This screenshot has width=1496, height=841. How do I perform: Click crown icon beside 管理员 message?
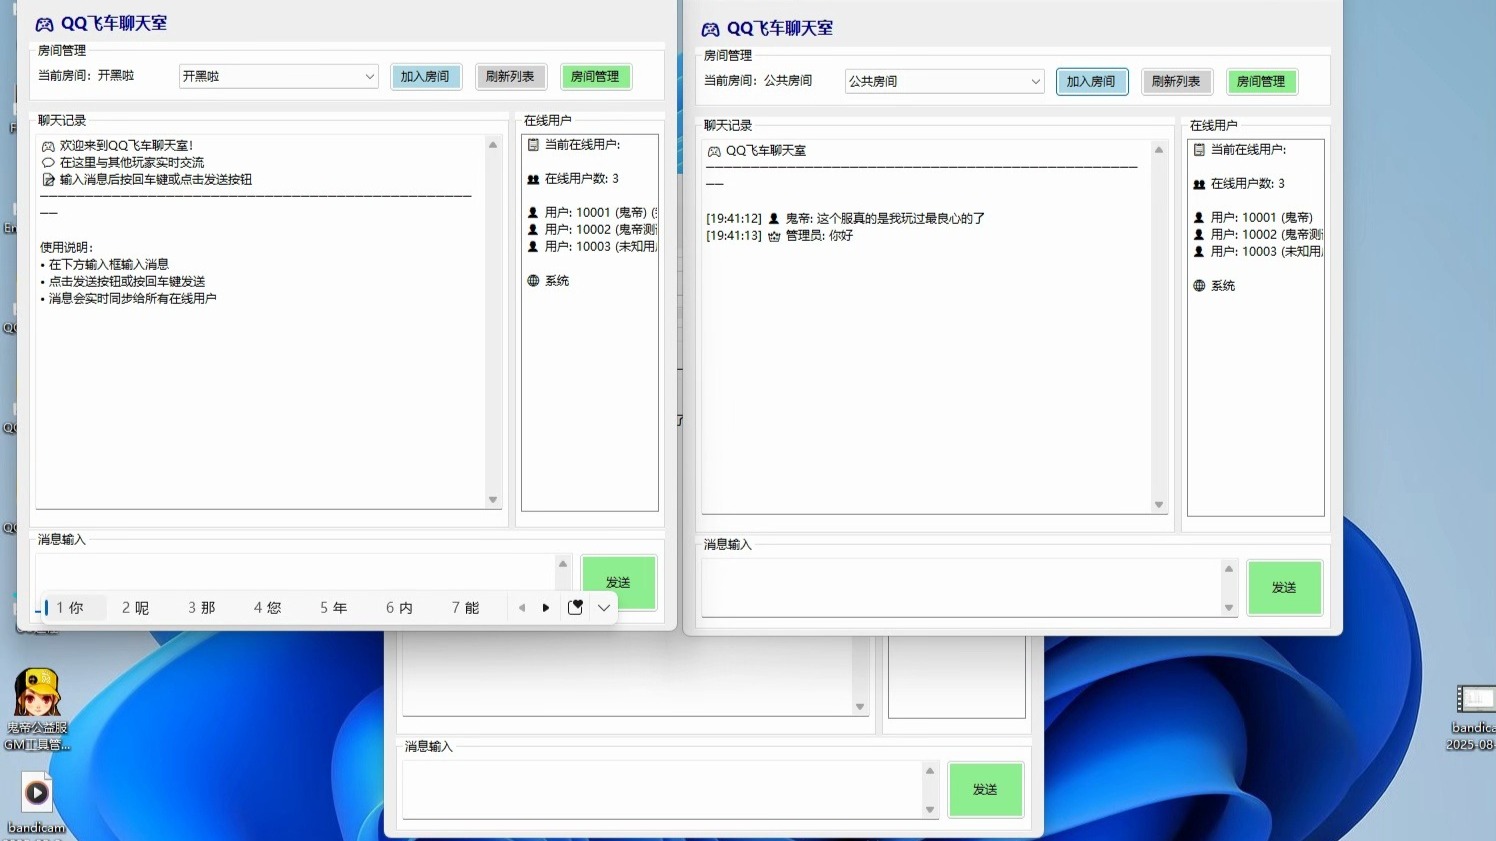point(774,237)
